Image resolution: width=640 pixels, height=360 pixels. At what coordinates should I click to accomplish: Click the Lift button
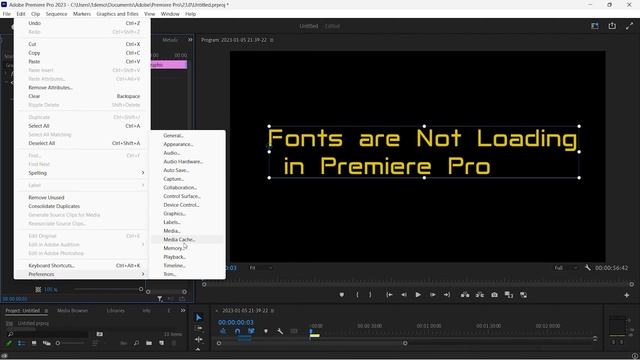[x=465, y=295]
